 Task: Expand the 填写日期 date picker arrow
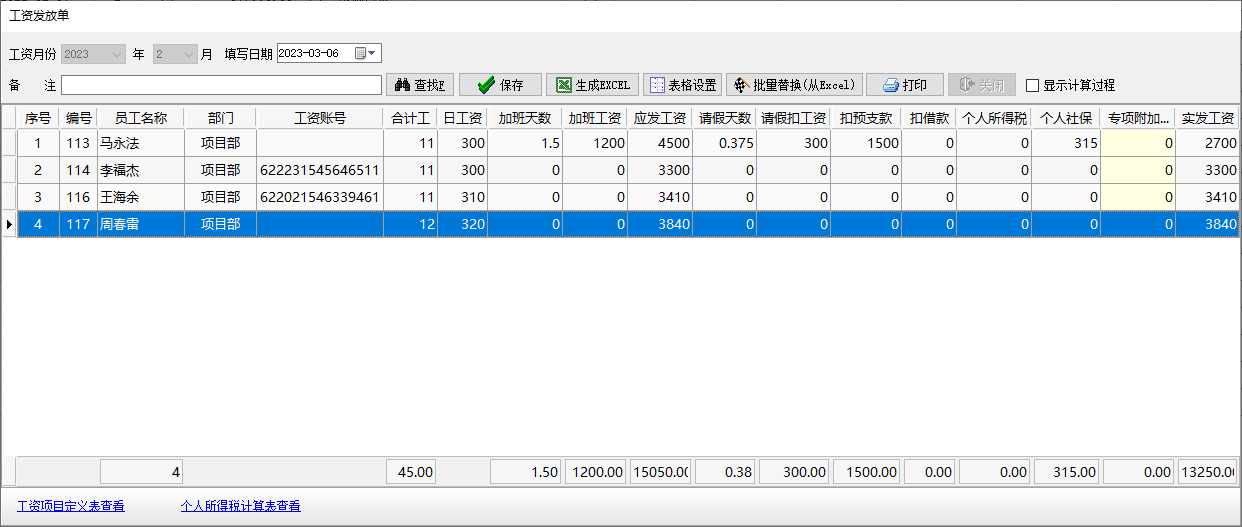(373, 54)
